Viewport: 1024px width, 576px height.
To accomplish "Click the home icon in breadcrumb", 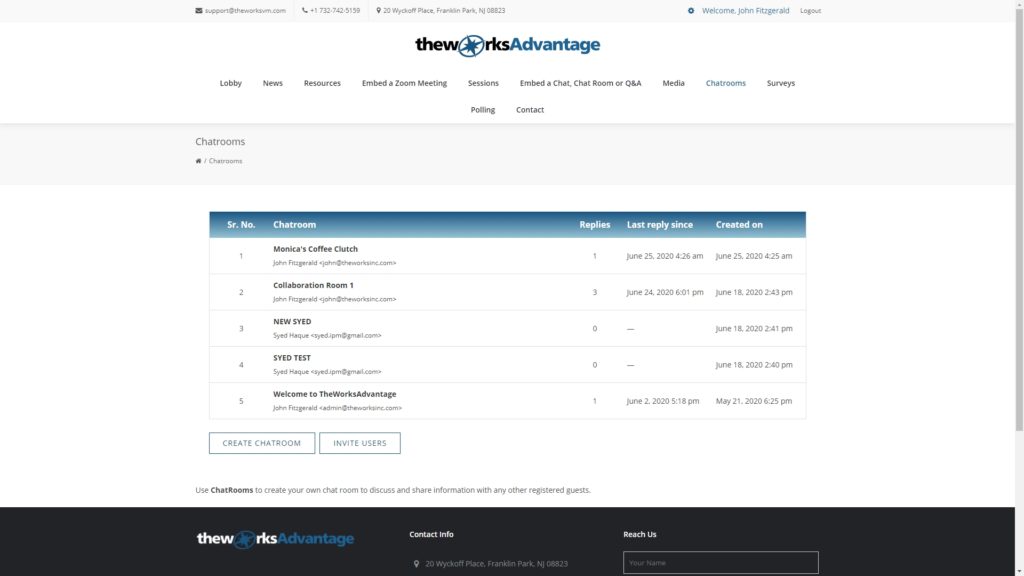I will (x=199, y=161).
